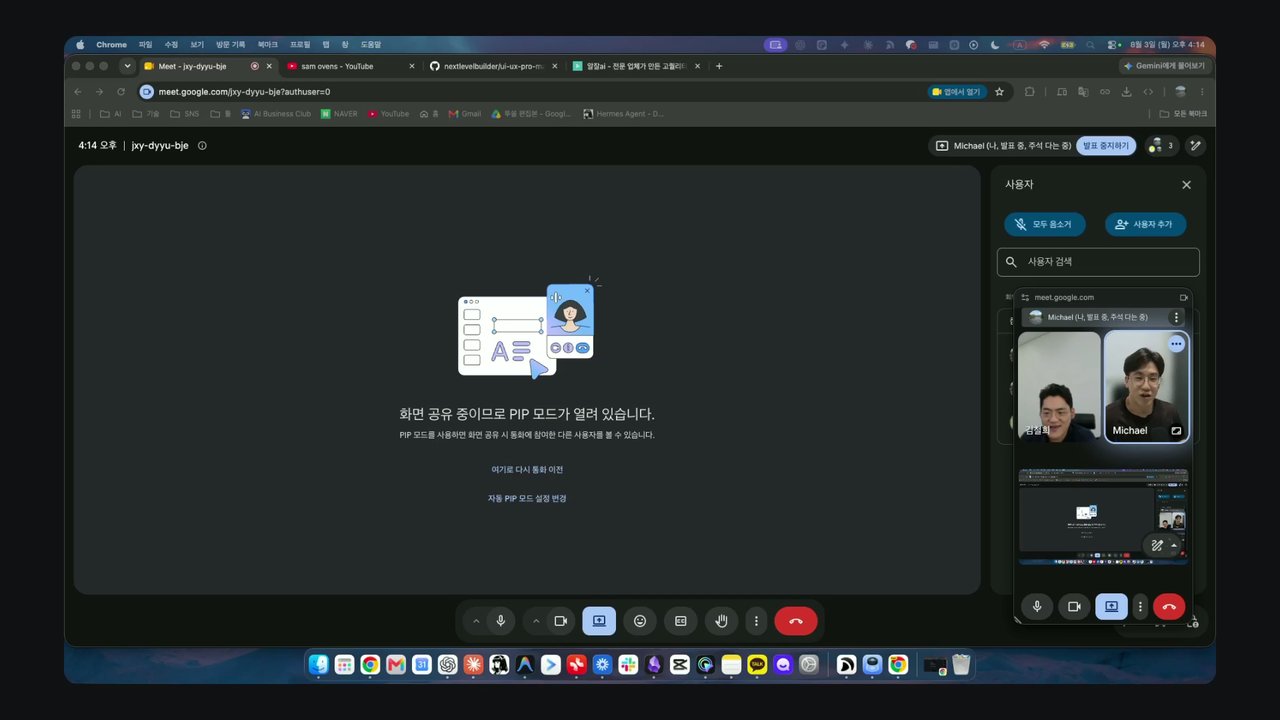Toggle screen sharing in main Meet toolbar
Image resolution: width=1280 pixels, height=720 pixels.
pos(599,621)
